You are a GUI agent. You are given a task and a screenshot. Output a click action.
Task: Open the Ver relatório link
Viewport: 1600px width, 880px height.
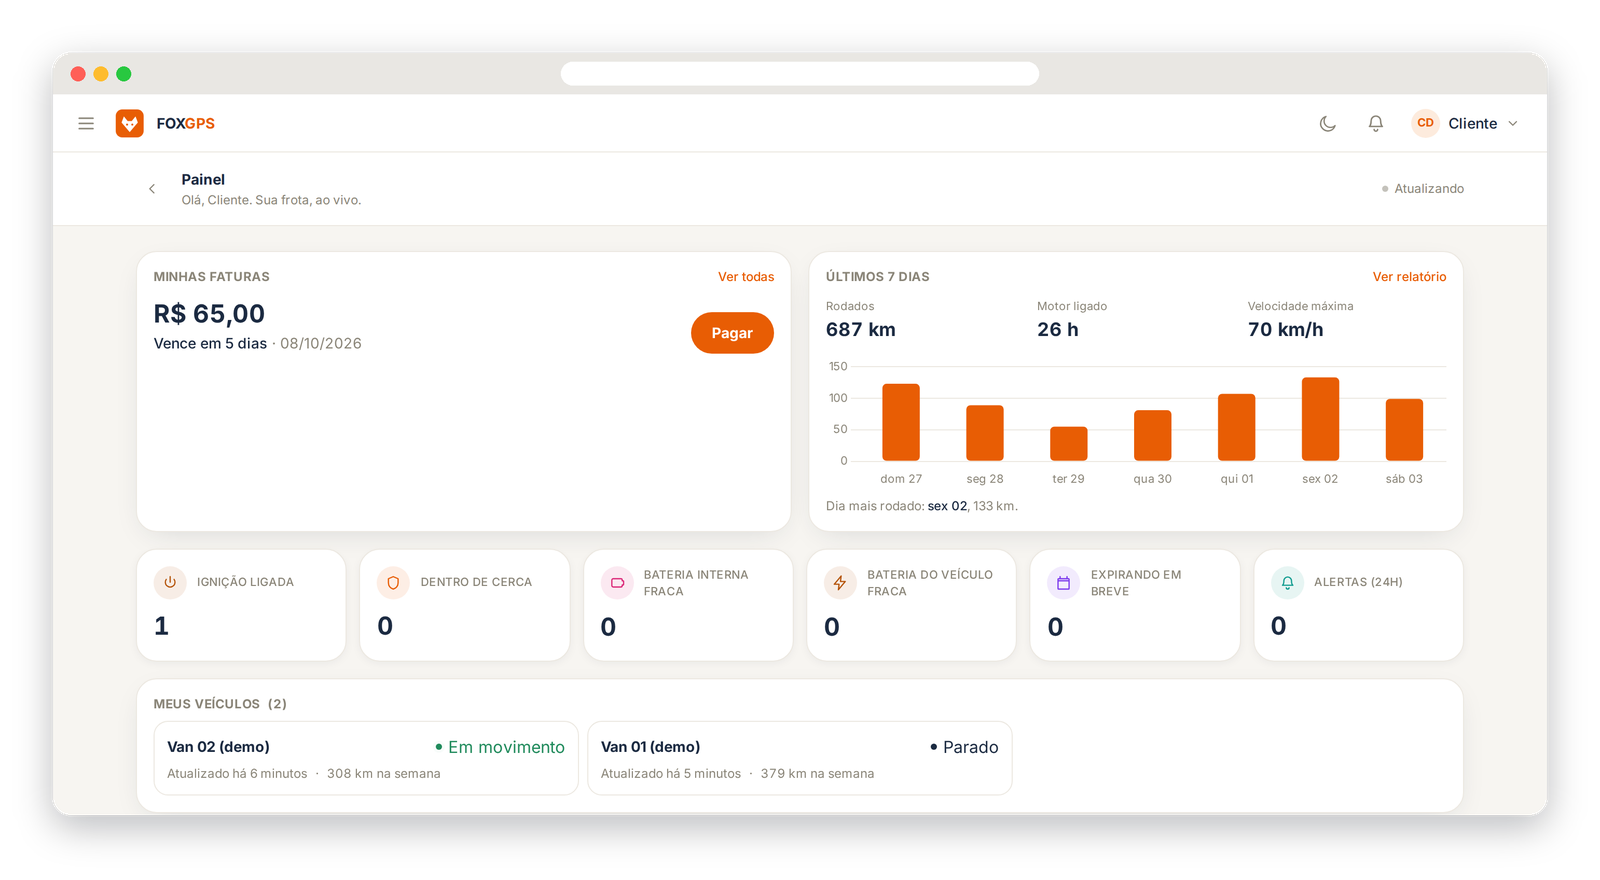(1409, 277)
